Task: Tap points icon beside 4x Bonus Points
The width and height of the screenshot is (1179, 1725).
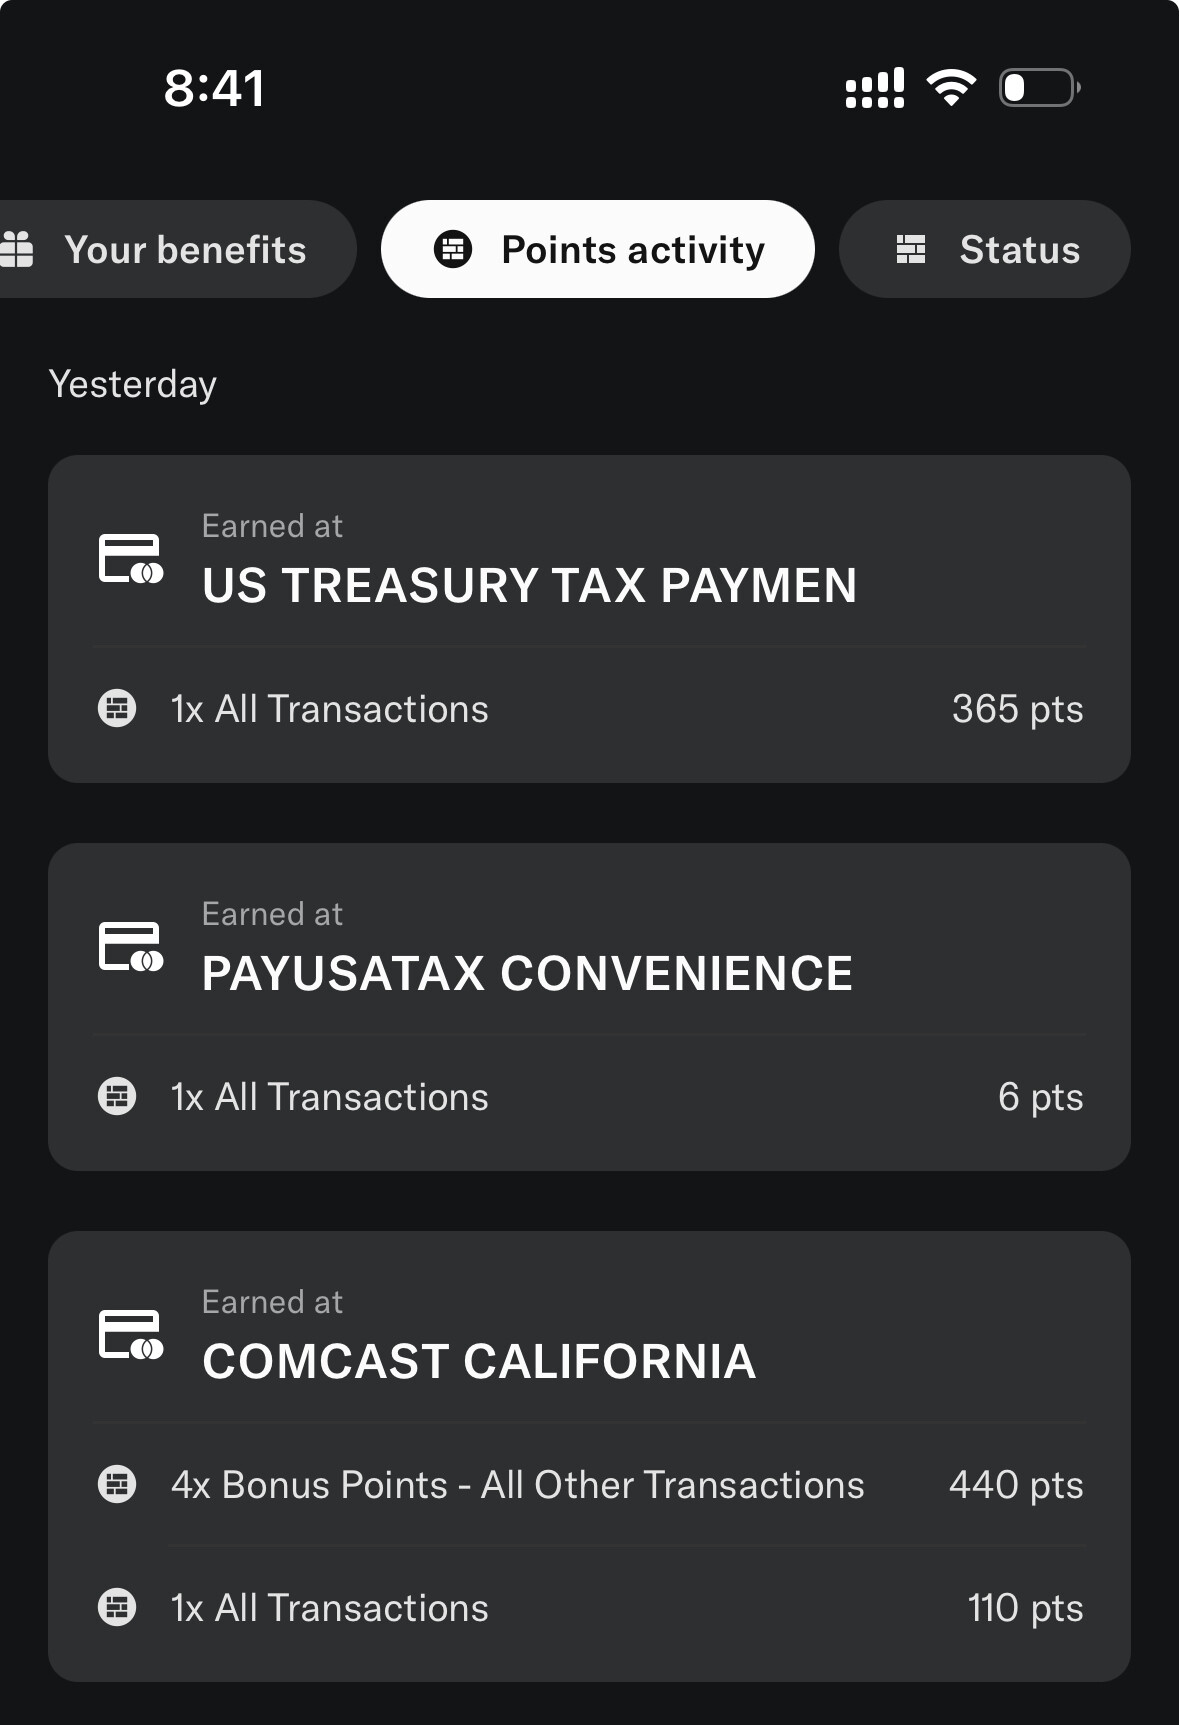Action: pyautogui.click(x=117, y=1484)
